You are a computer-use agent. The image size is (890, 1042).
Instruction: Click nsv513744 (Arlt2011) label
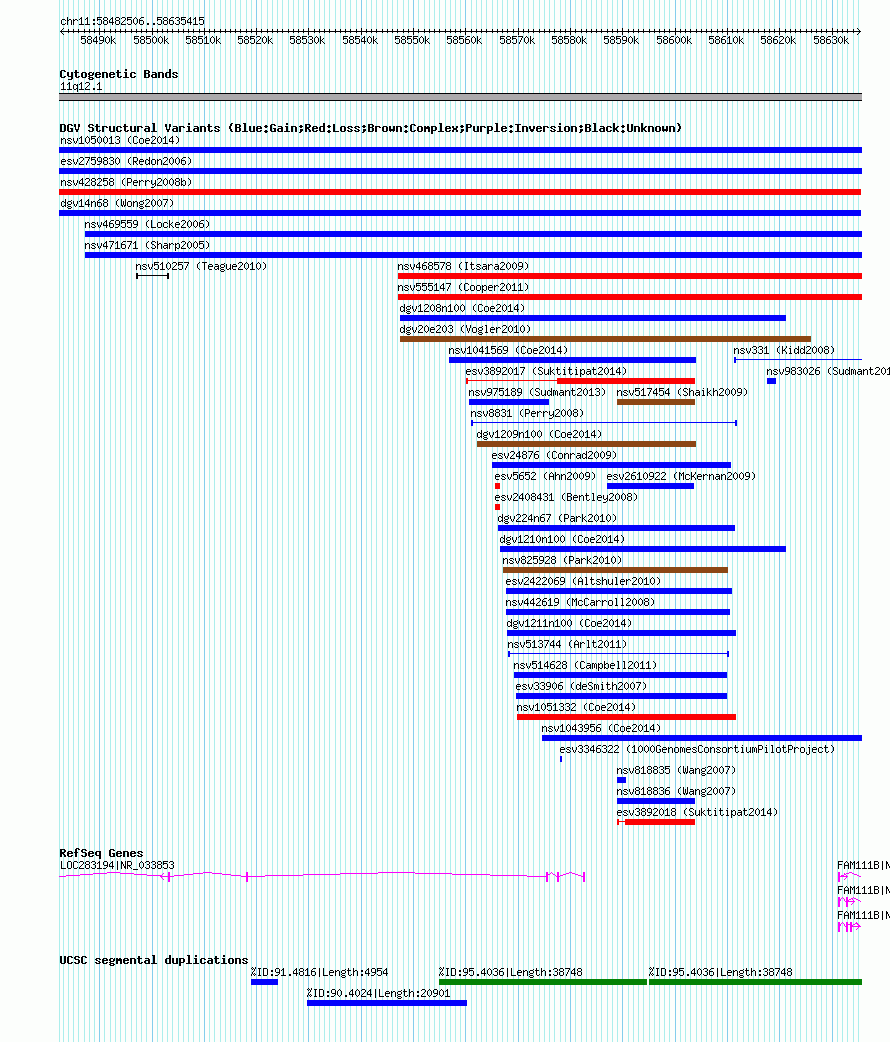567,645
